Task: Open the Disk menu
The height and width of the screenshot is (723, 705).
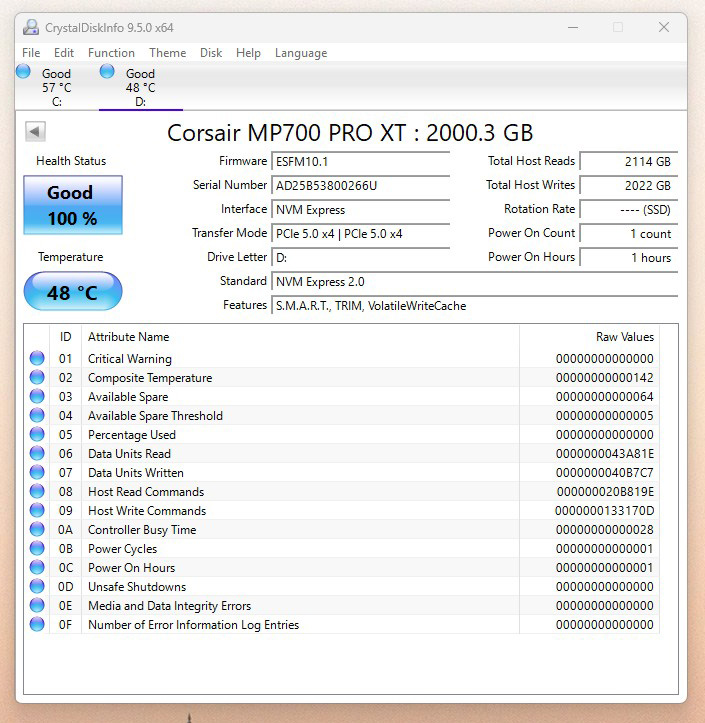Action: point(211,53)
